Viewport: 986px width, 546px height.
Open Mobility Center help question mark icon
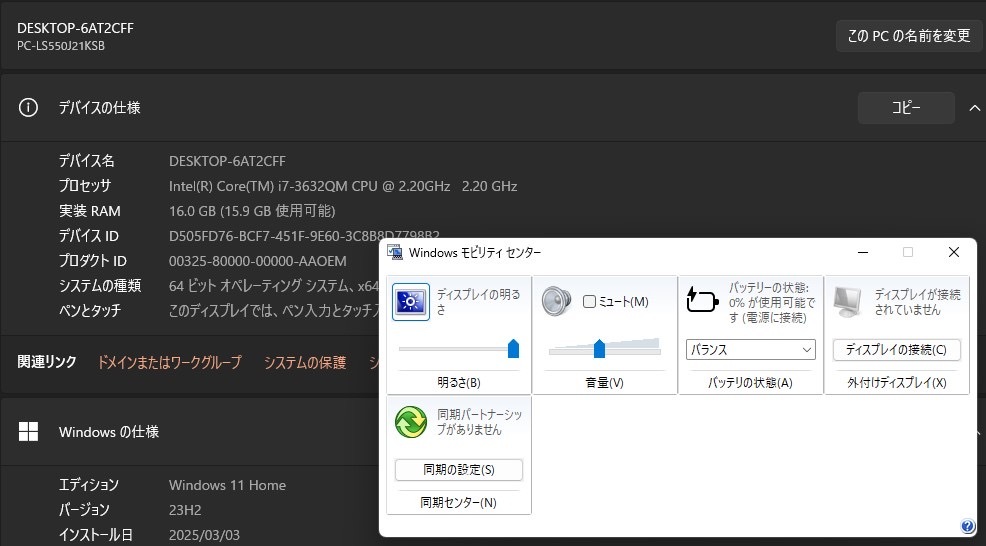[967, 526]
